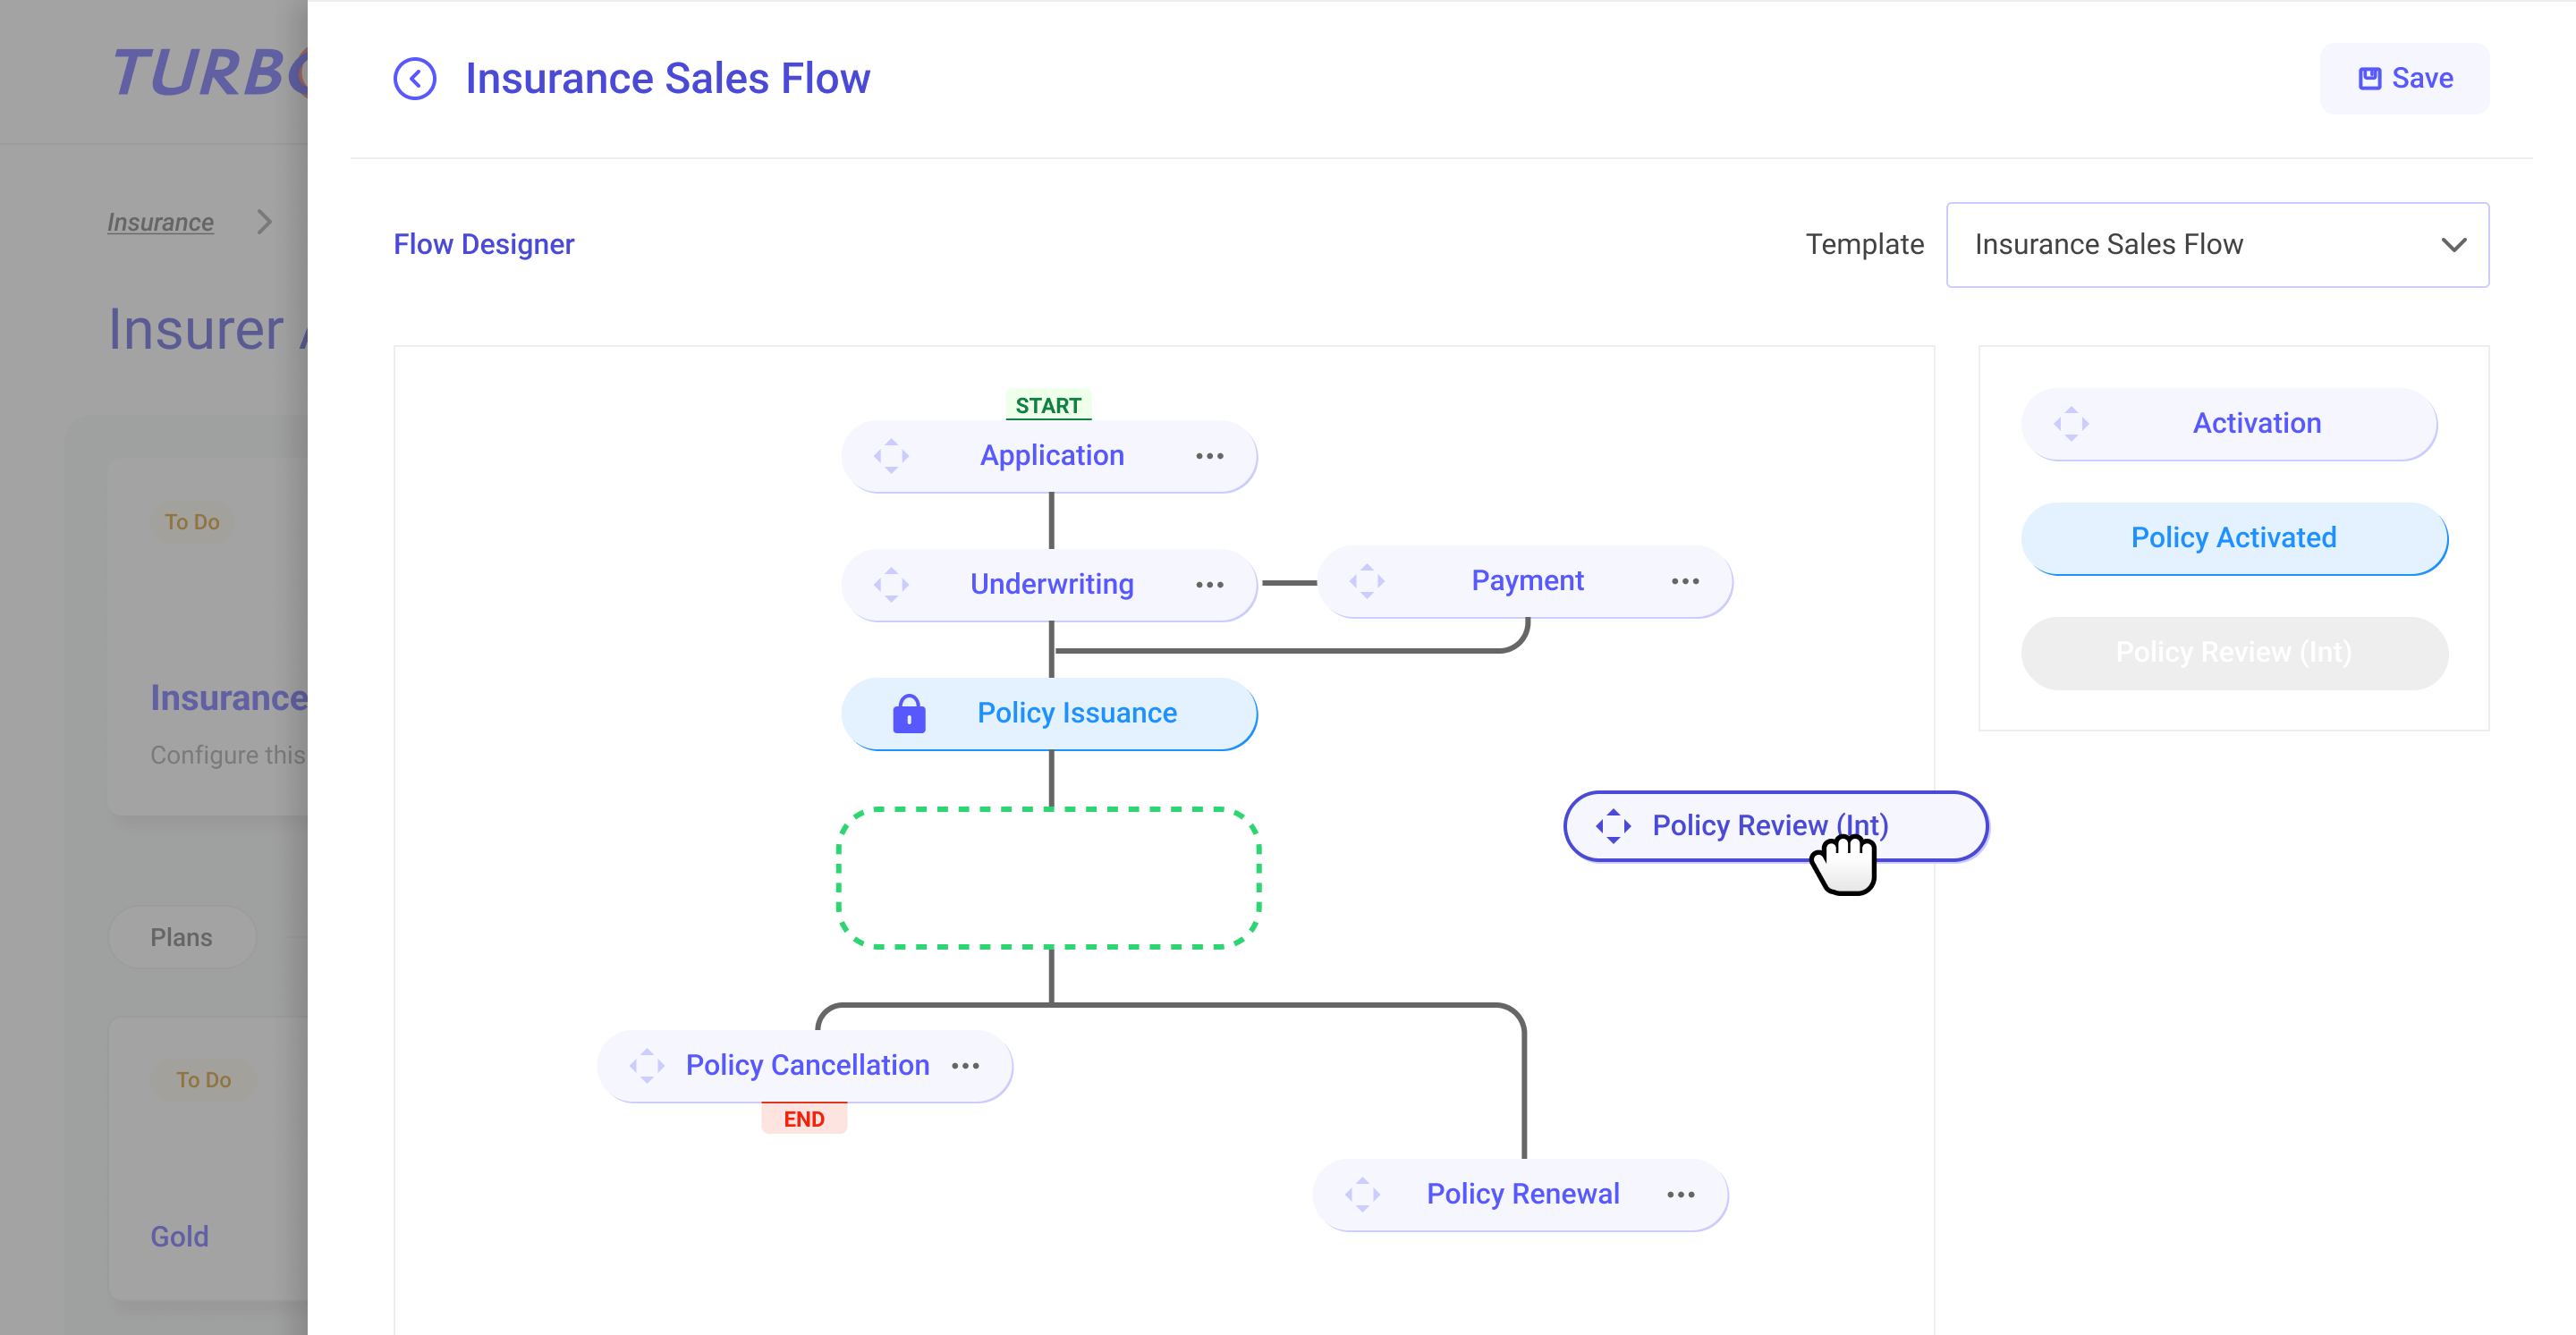Click the lock icon on Policy Issuance node

(x=907, y=713)
